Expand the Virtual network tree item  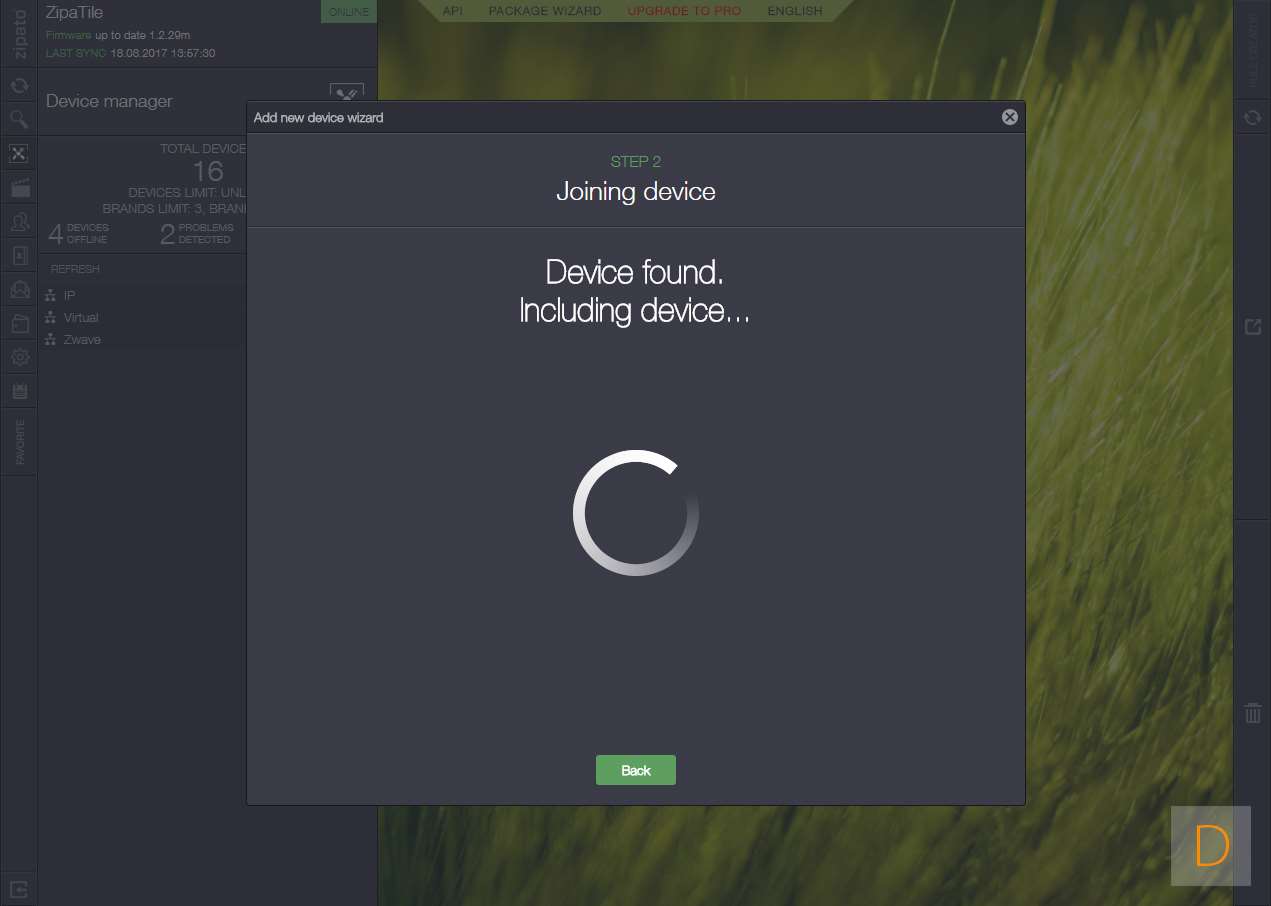pos(81,317)
